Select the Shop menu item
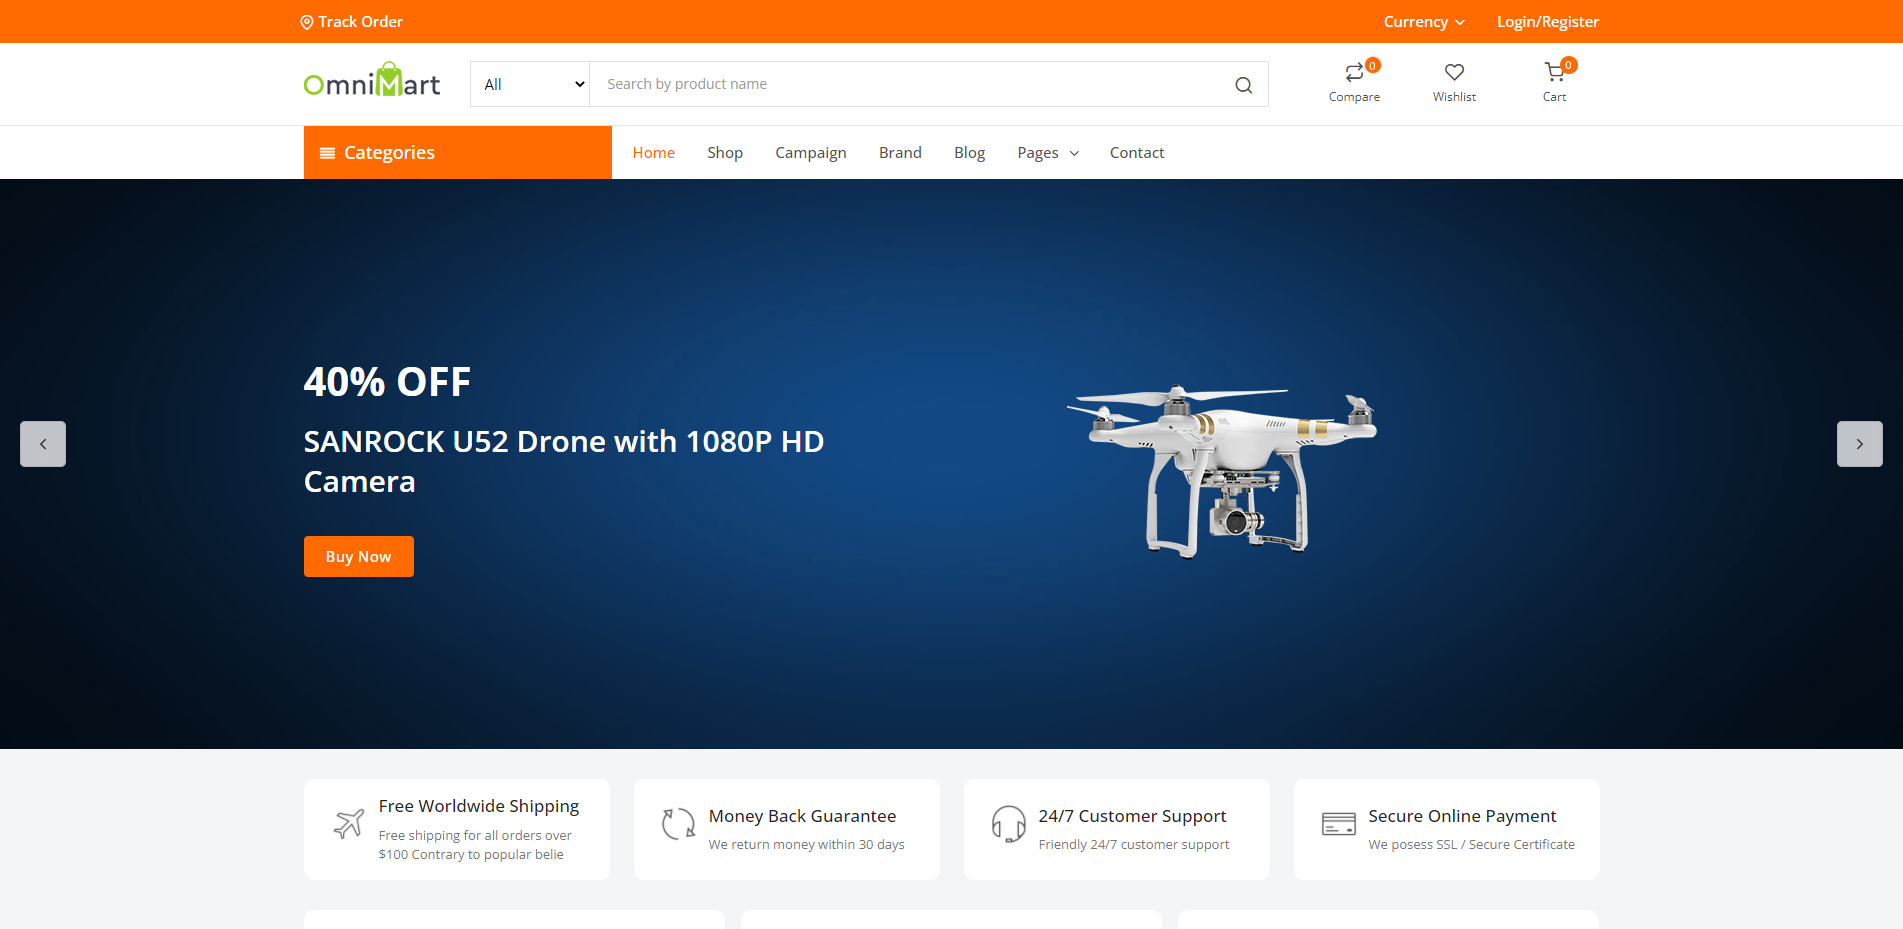Screen dimensions: 1903x929 [x=725, y=153]
